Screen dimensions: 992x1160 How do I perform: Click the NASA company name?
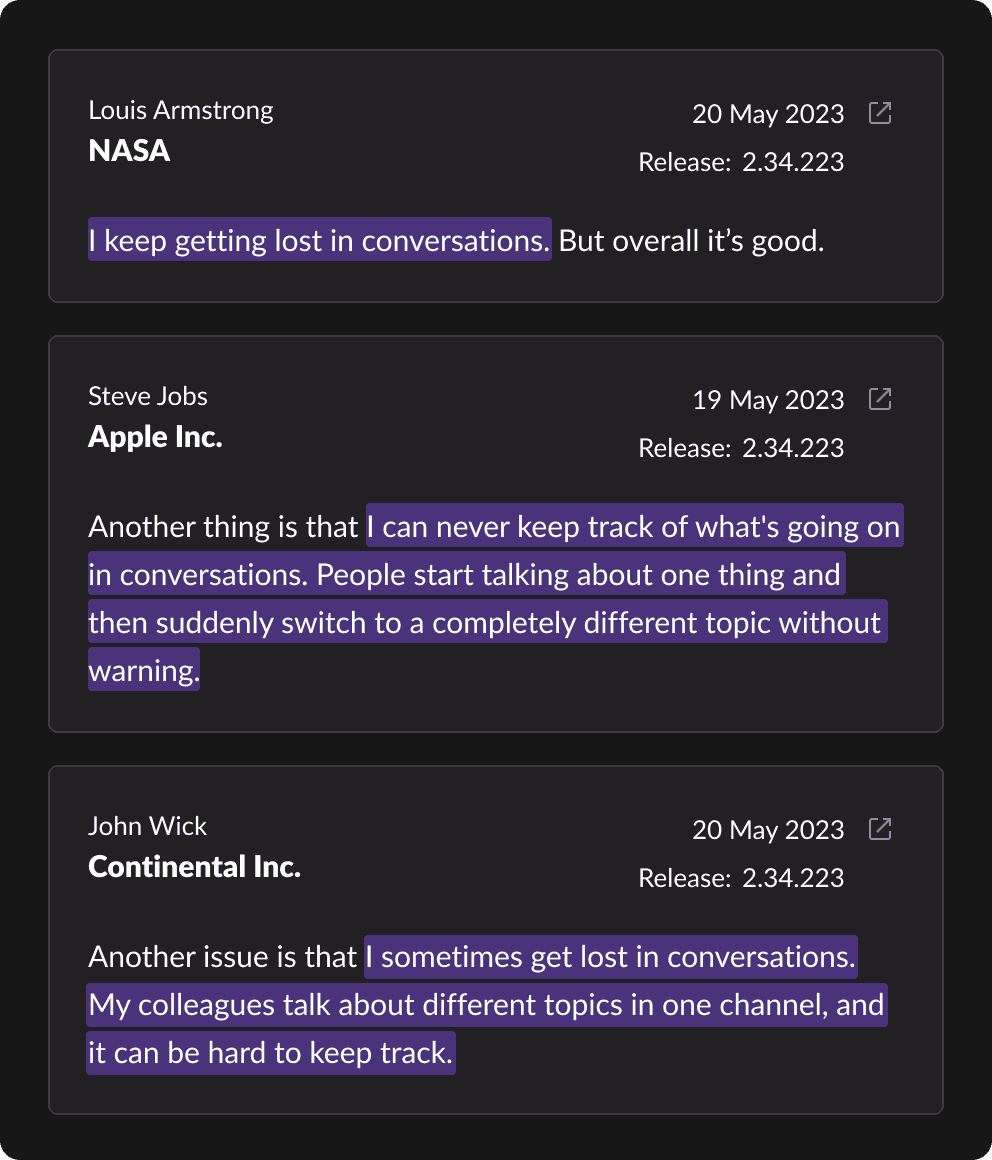(129, 151)
